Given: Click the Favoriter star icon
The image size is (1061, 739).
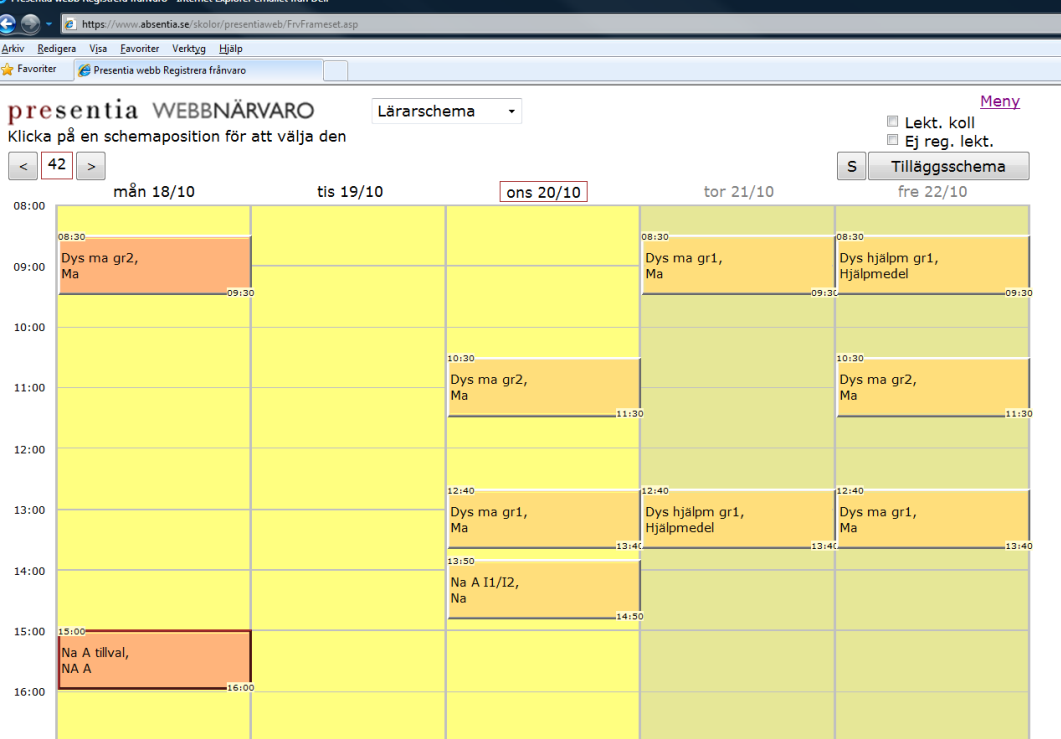Looking at the screenshot, I should tap(7, 69).
